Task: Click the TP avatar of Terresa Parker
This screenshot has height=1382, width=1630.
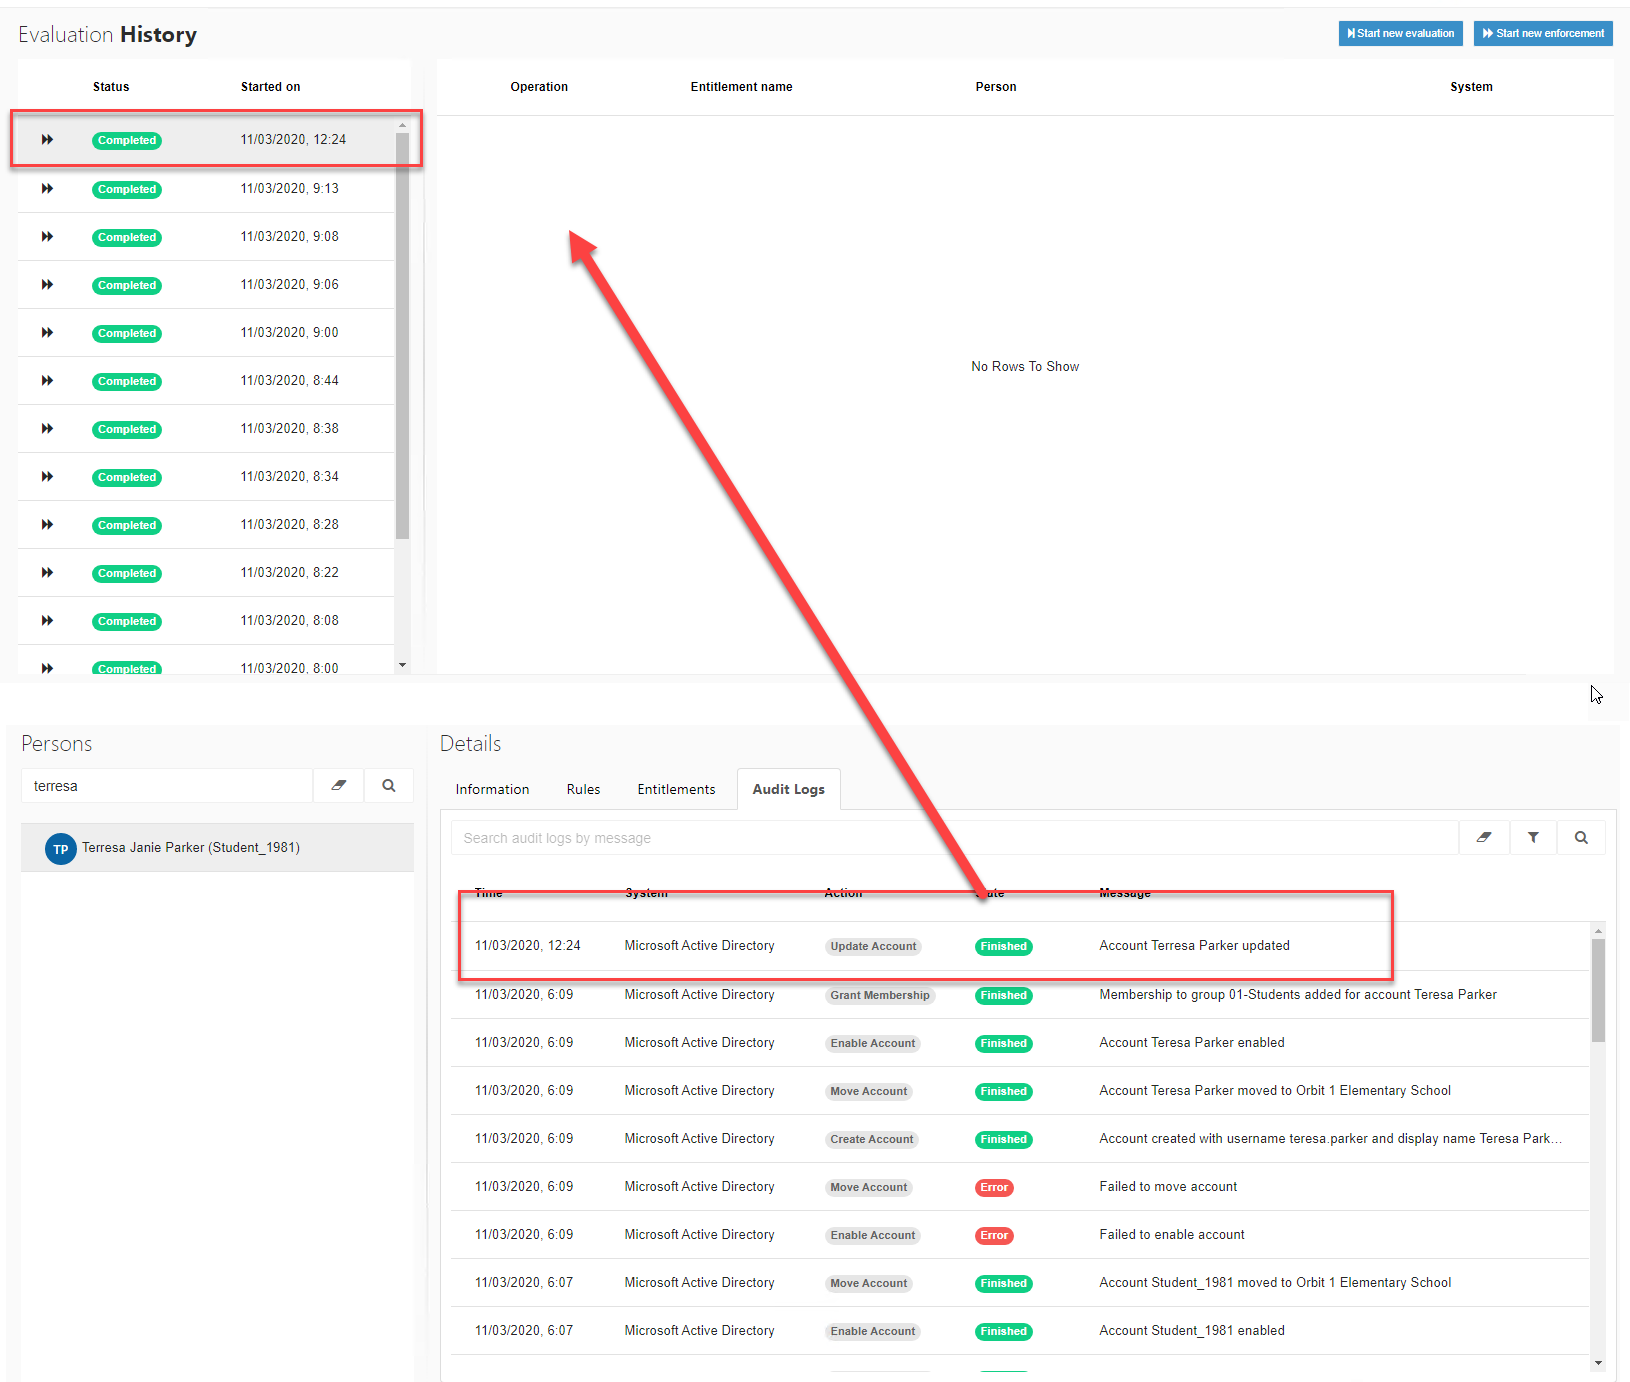Action: [61, 849]
